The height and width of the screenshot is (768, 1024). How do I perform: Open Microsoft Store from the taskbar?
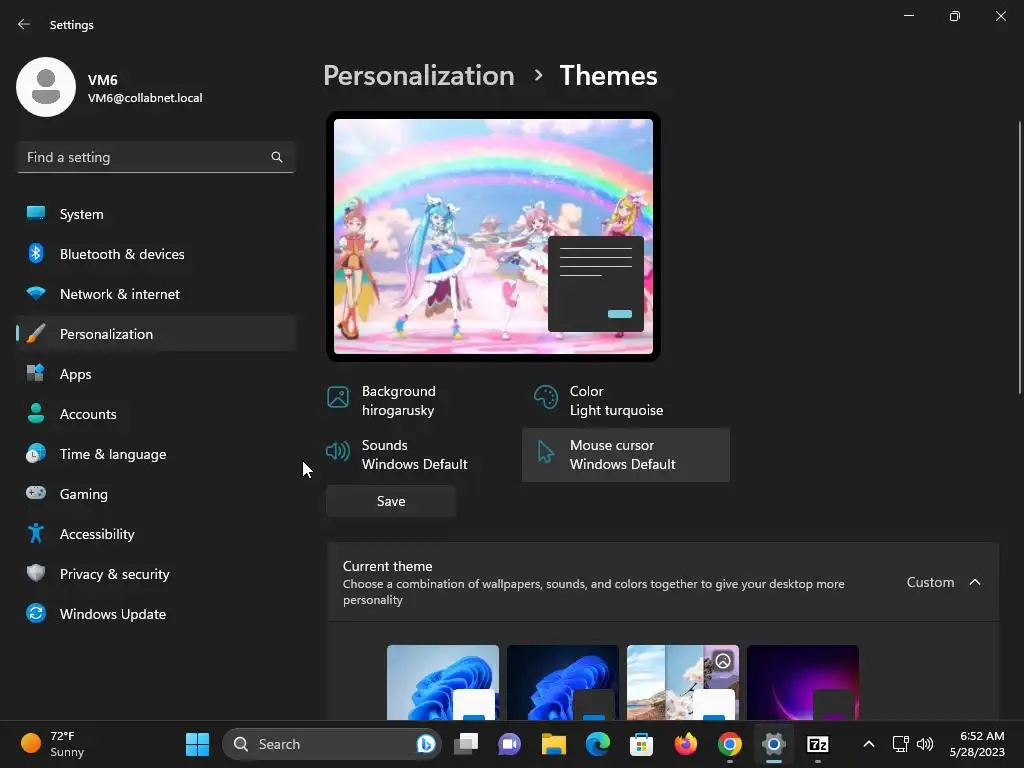(x=641, y=744)
